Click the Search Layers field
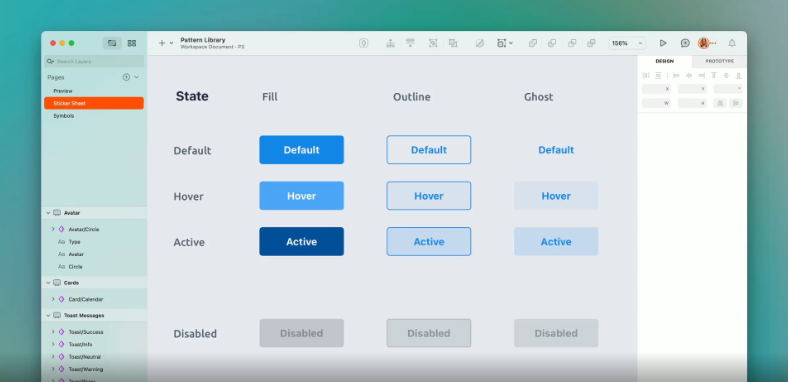Image resolution: width=788 pixels, height=382 pixels. point(94,61)
